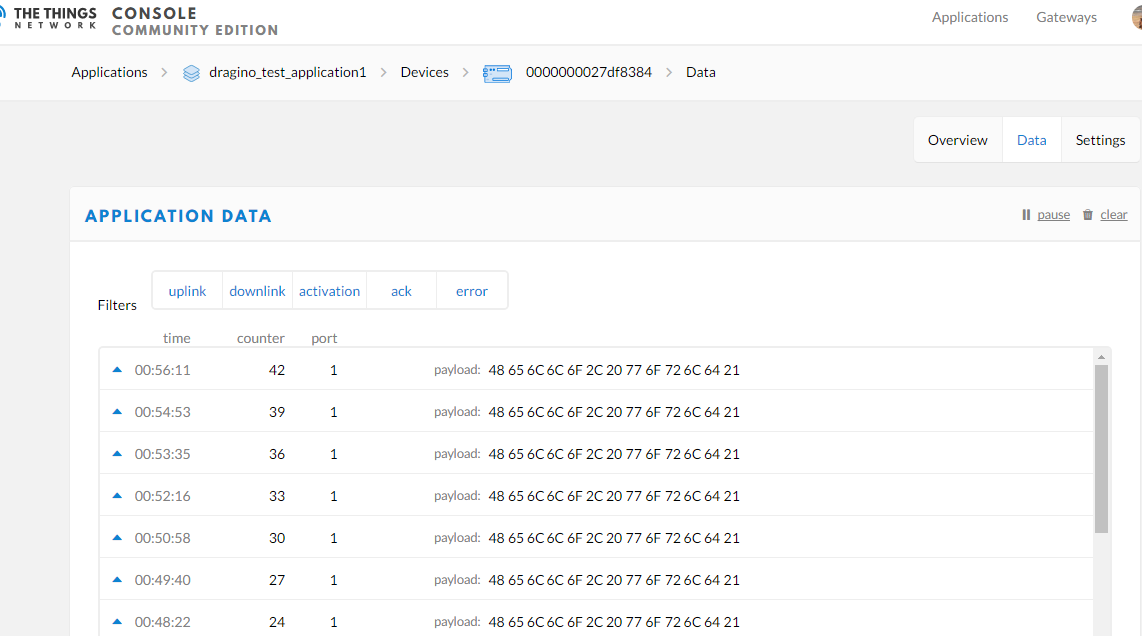The image size is (1142, 636).
Task: Click uplink arrow icon for 00:56:11 row
Action: pyautogui.click(x=117, y=370)
